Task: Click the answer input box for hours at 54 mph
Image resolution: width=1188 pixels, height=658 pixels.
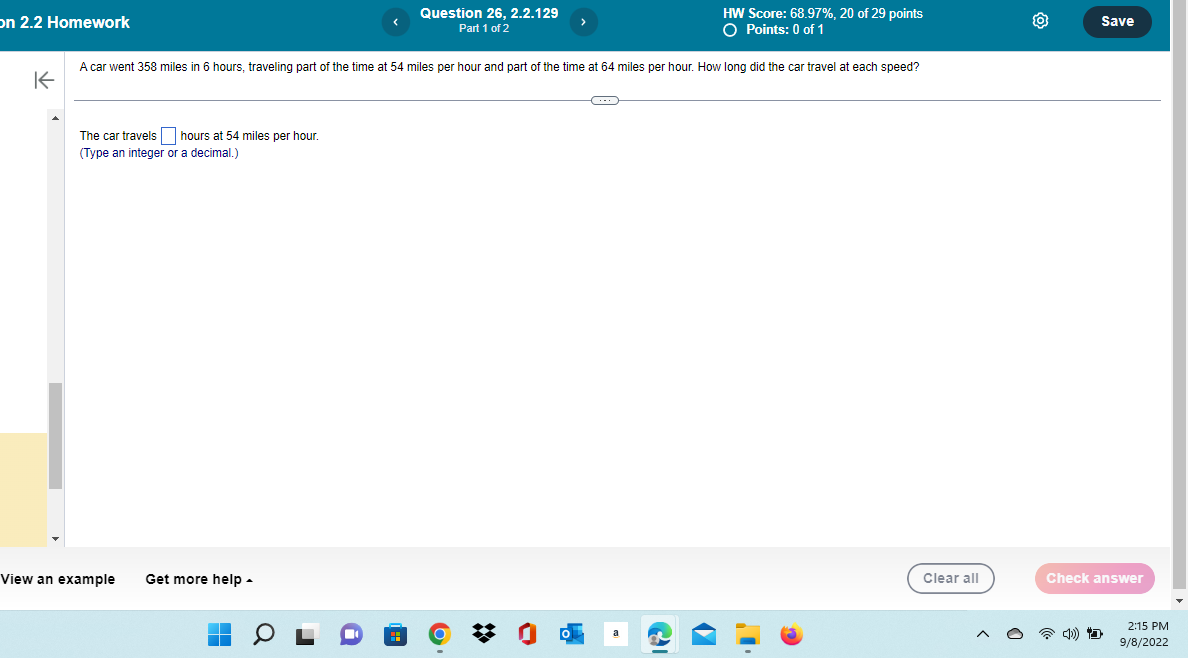Action: coord(168,135)
